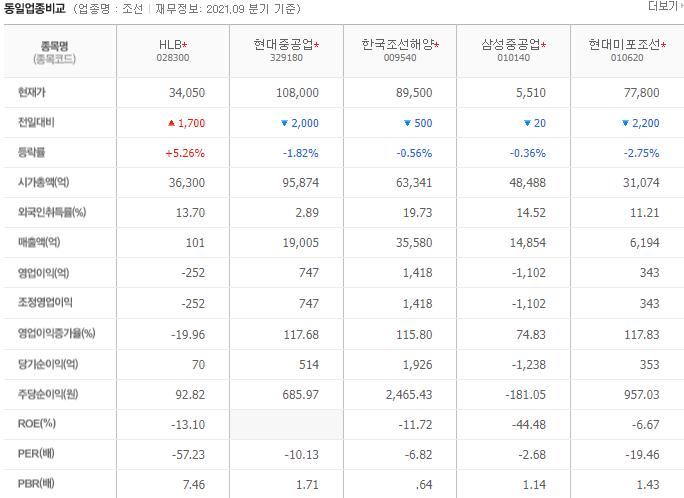Click the +5.26% change rate
Viewport: 684px width, 498px height.
pyautogui.click(x=185, y=153)
